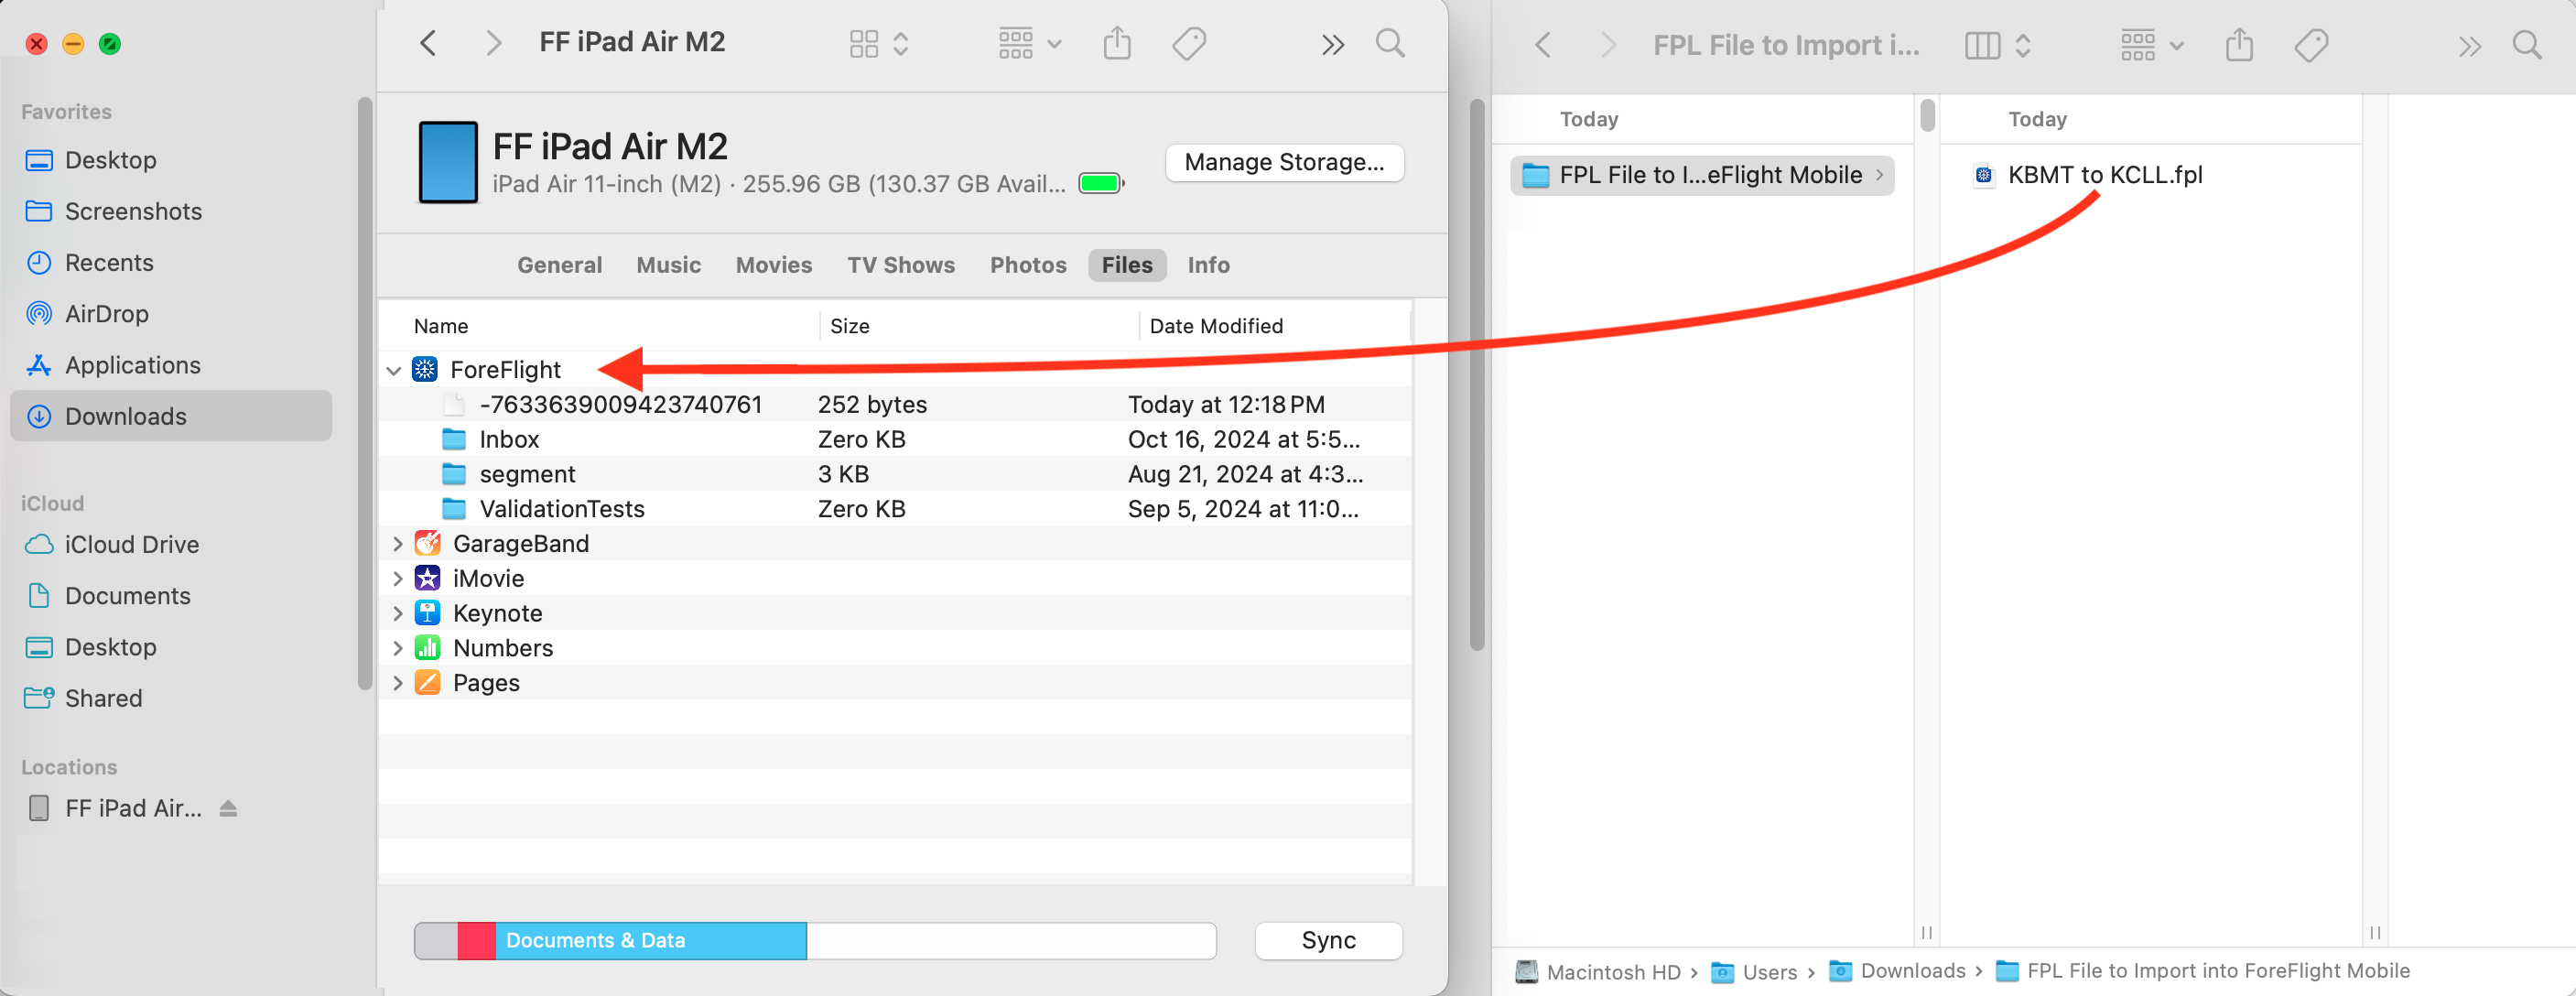The image size is (2576, 996).
Task: Open the Info tab
Action: 1208,265
